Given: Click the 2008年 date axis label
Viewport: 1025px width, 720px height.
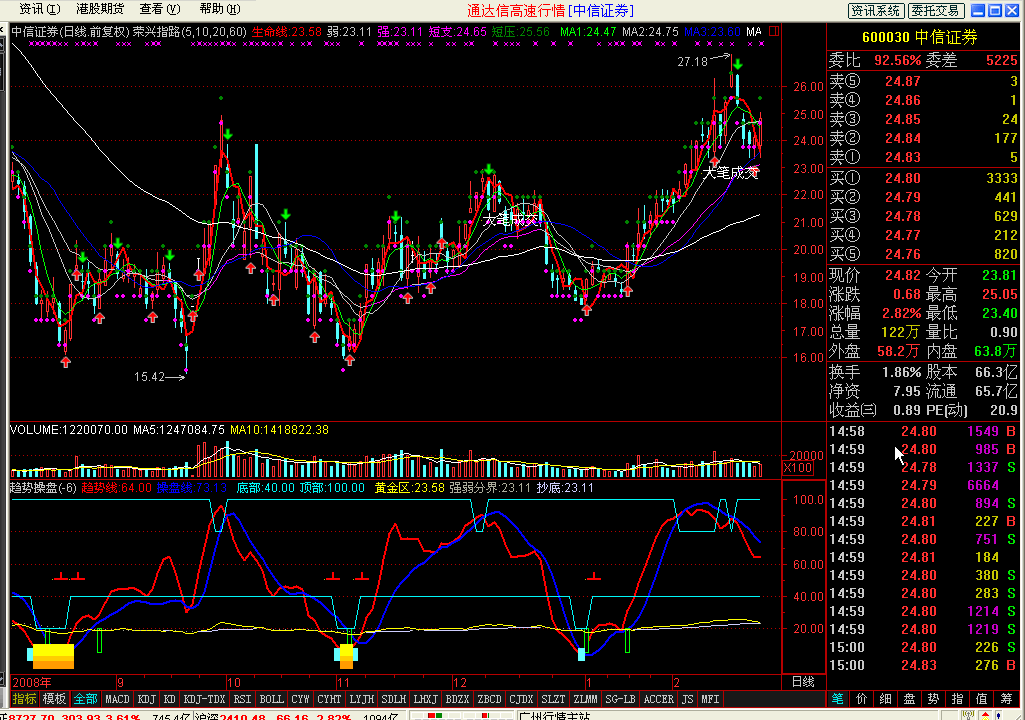Looking at the screenshot, I should pos(31,682).
